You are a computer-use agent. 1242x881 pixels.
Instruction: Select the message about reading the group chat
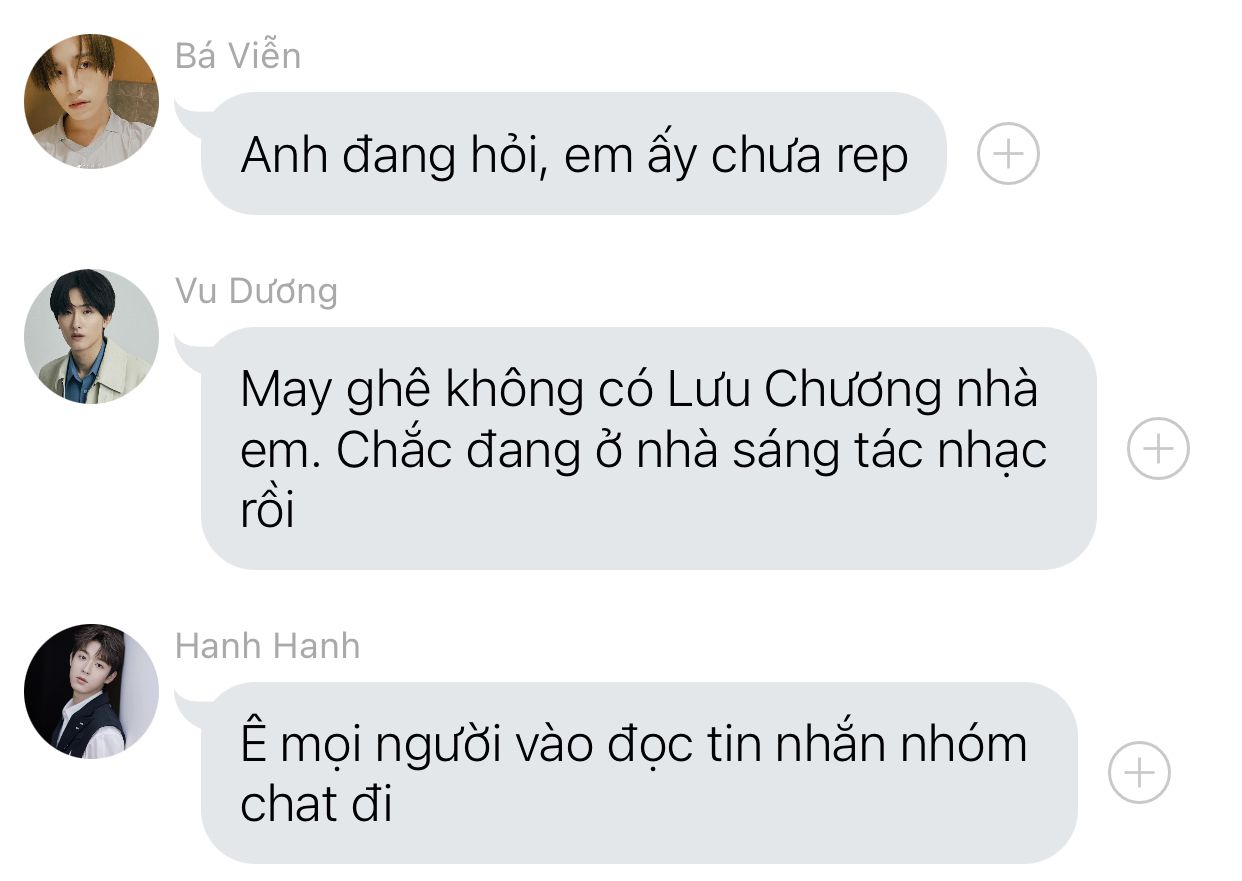pyautogui.click(x=639, y=772)
